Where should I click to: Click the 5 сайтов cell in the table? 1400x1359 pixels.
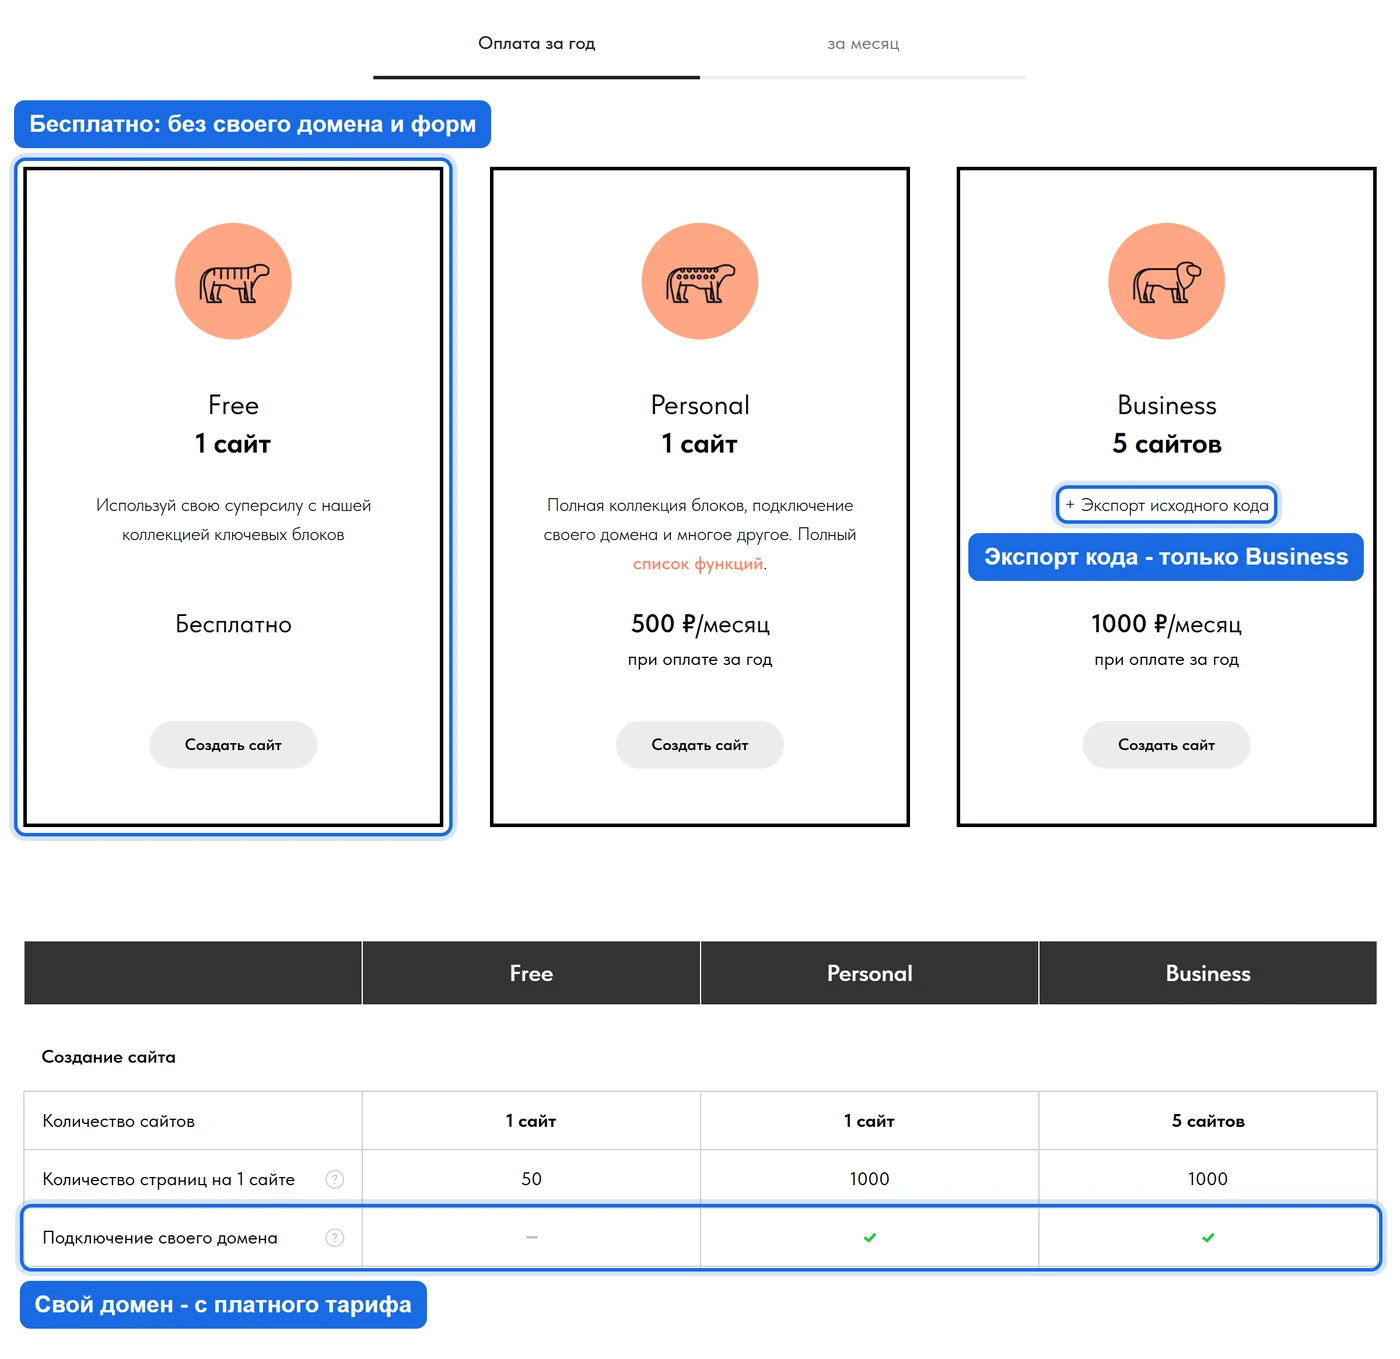tap(1208, 1121)
